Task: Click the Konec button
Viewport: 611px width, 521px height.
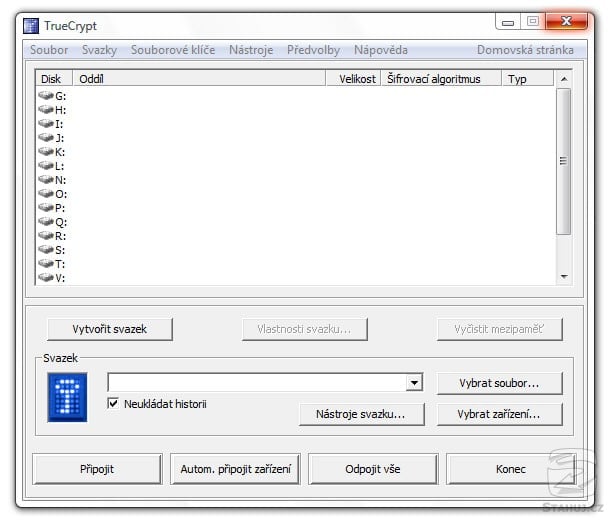Action: pyautogui.click(x=511, y=469)
